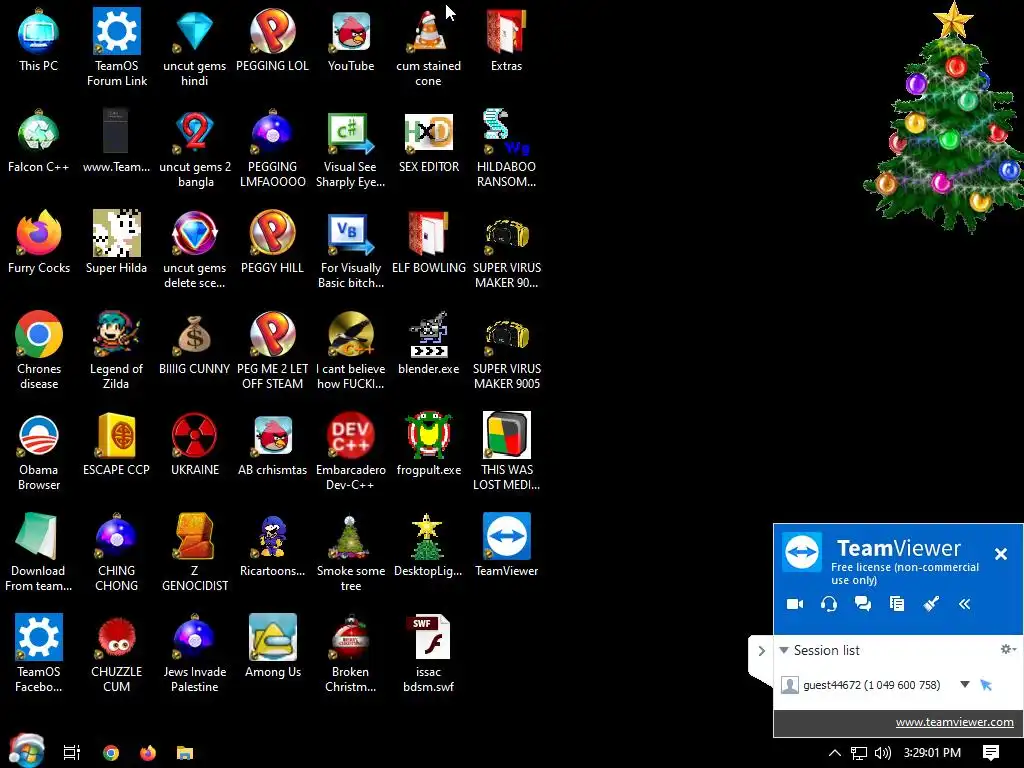Open the TeamViewer chat bubbles icon
1024x768 pixels.
(x=863, y=604)
